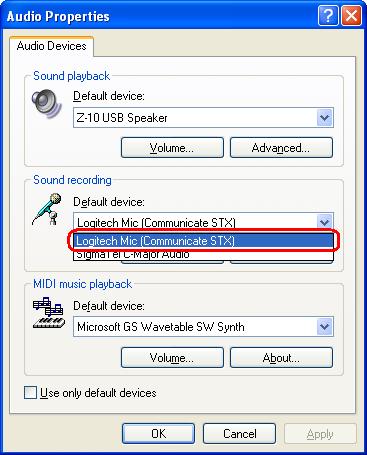This screenshot has height=455, width=367.
Task: Expand the Sound playback device dropdown arrow
Action: coord(324,117)
